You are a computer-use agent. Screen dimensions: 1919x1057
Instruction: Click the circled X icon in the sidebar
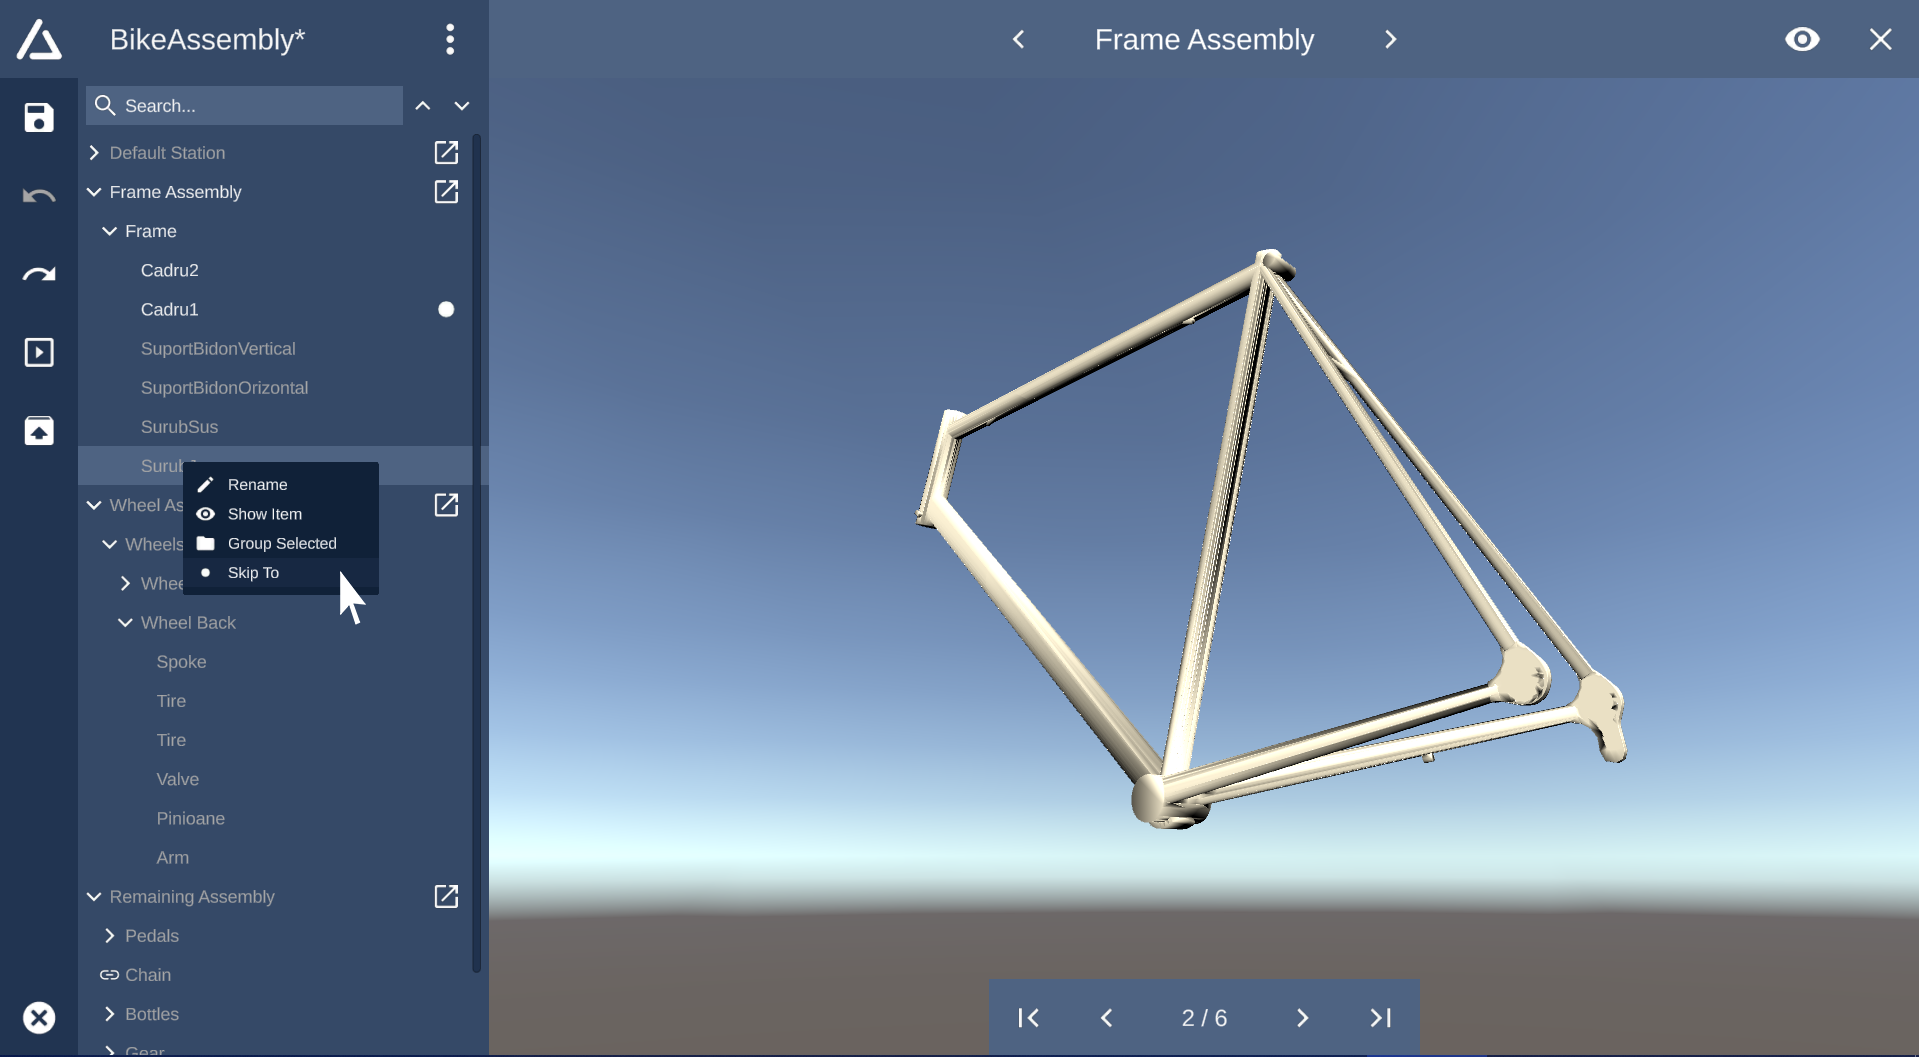[39, 1018]
